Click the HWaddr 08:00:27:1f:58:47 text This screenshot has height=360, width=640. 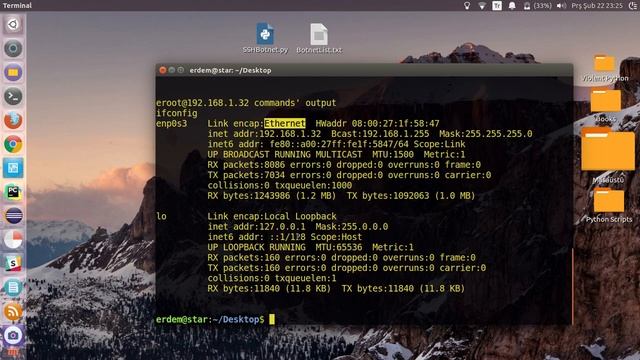pyautogui.click(x=377, y=123)
